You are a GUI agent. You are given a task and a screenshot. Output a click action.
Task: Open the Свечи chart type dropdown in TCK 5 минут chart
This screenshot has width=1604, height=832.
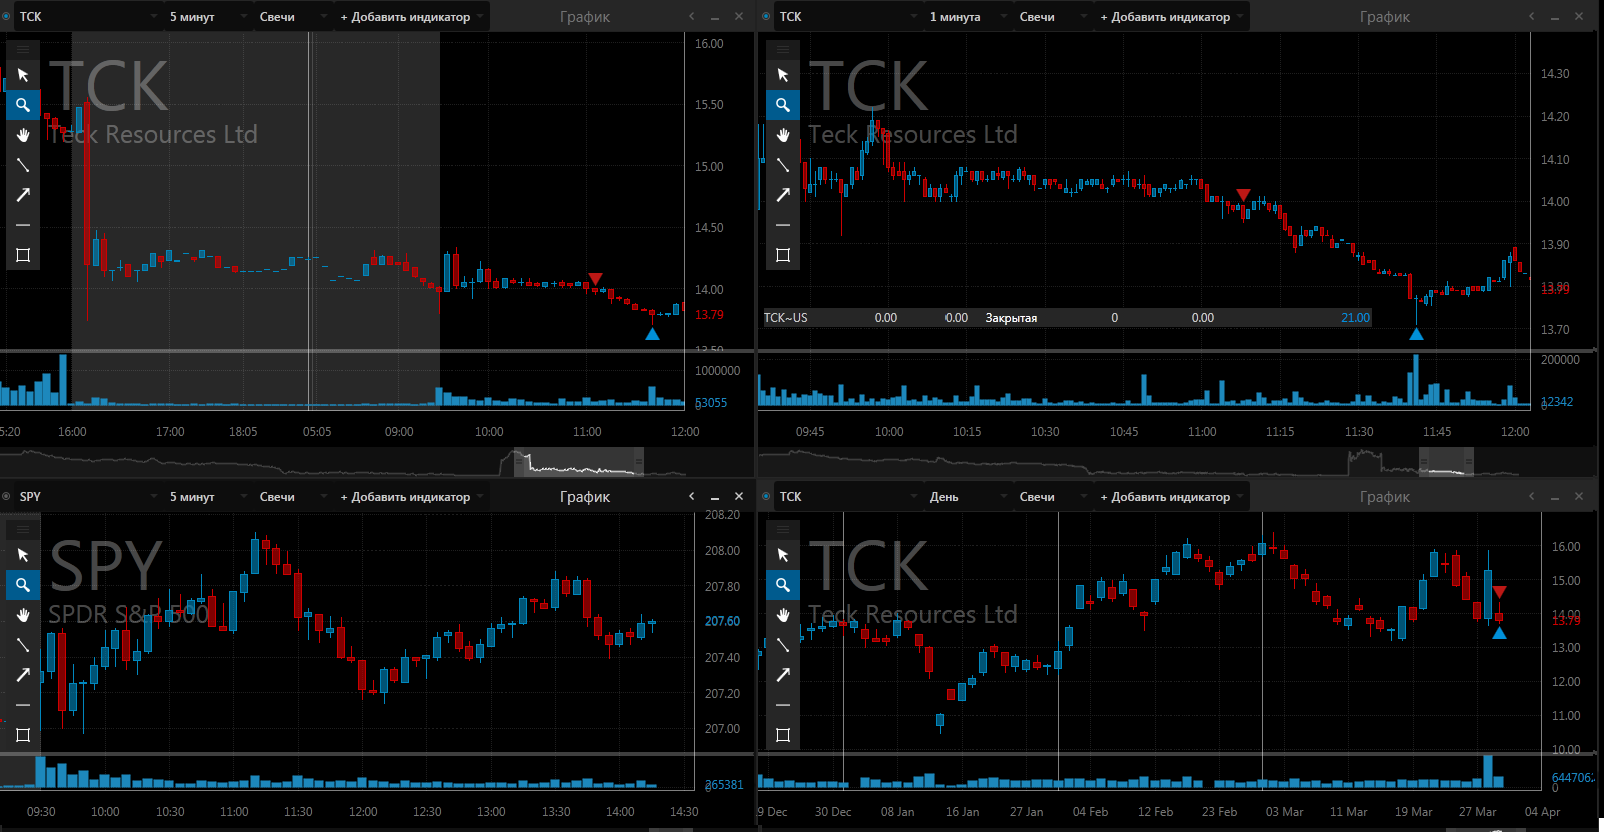(x=293, y=17)
